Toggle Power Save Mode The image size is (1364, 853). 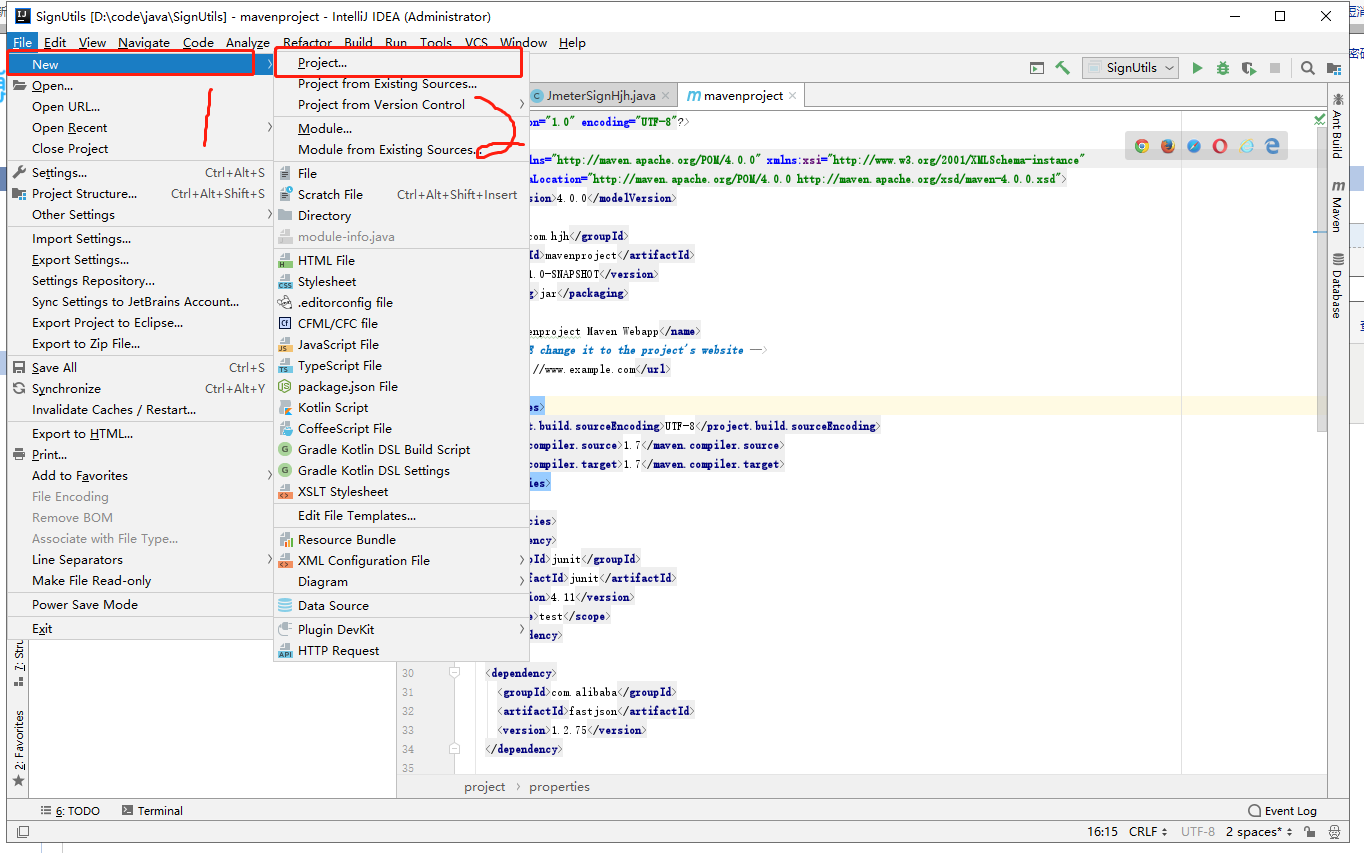[x=140, y=605]
